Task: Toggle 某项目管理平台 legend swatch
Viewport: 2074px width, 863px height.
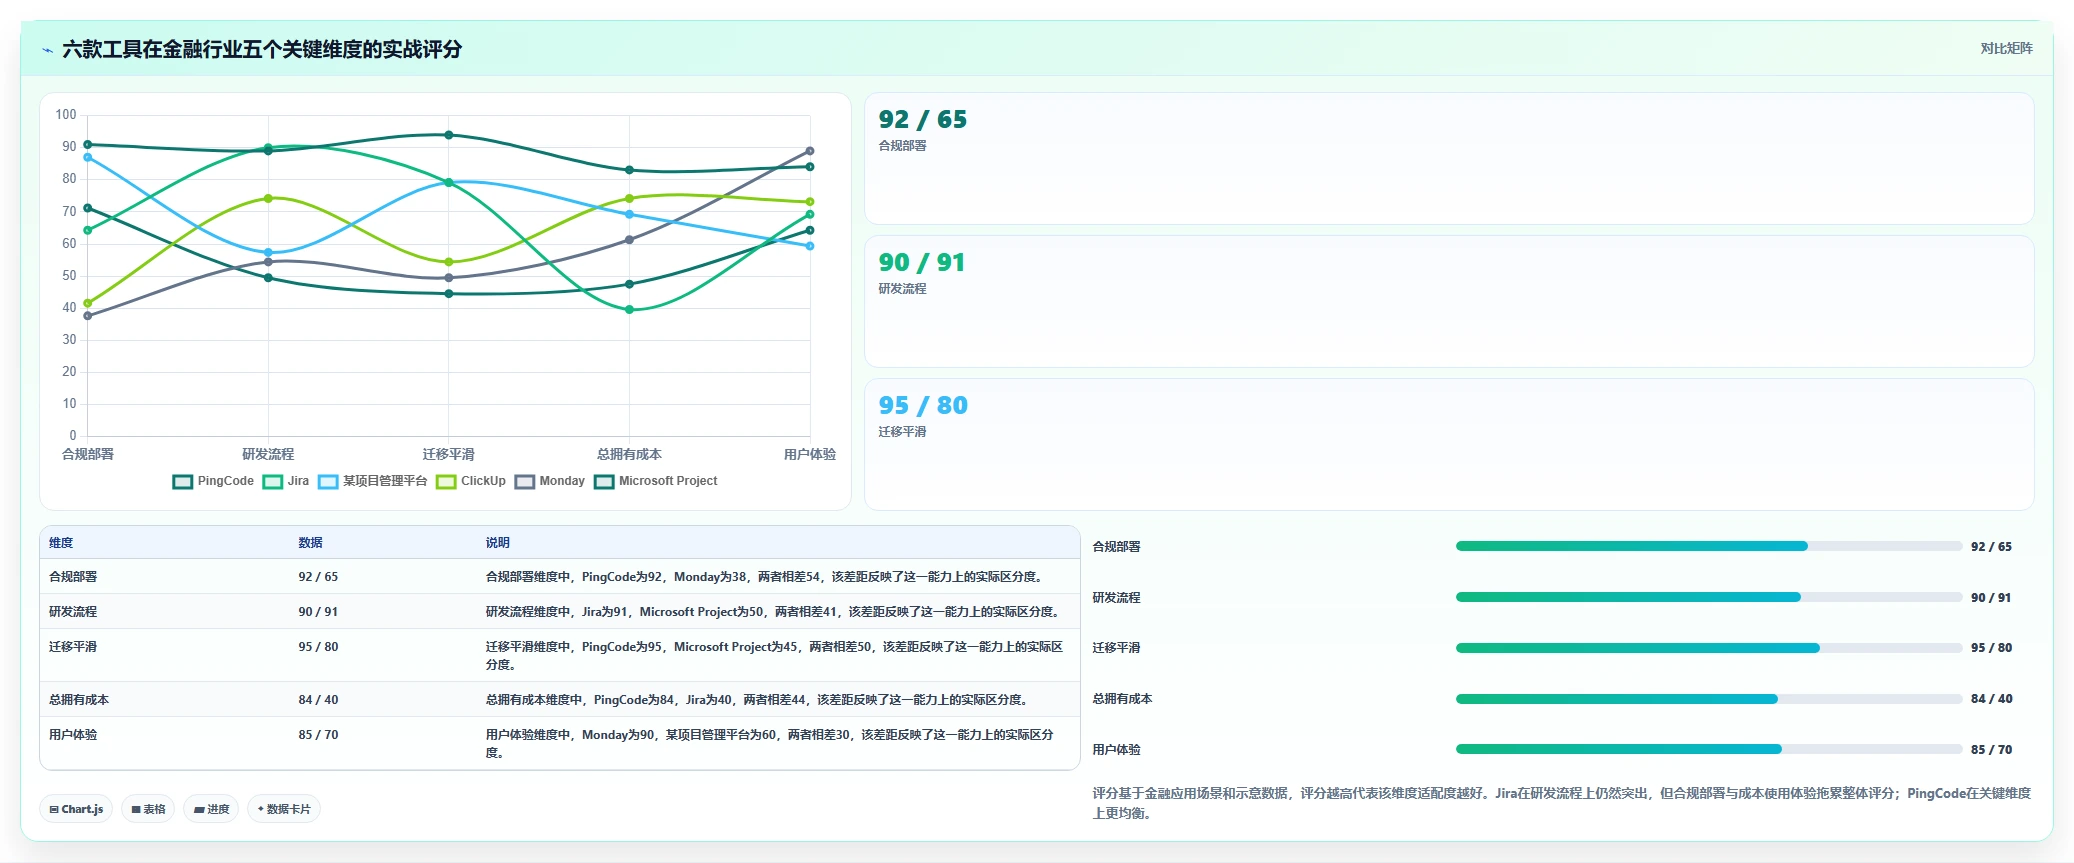Action: 328,482
